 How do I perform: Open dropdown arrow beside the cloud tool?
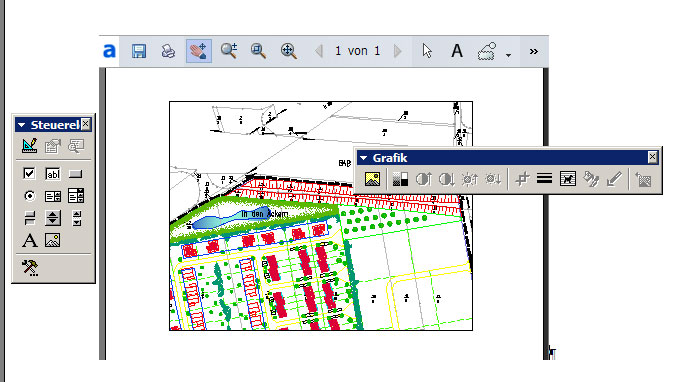pyautogui.click(x=508, y=55)
